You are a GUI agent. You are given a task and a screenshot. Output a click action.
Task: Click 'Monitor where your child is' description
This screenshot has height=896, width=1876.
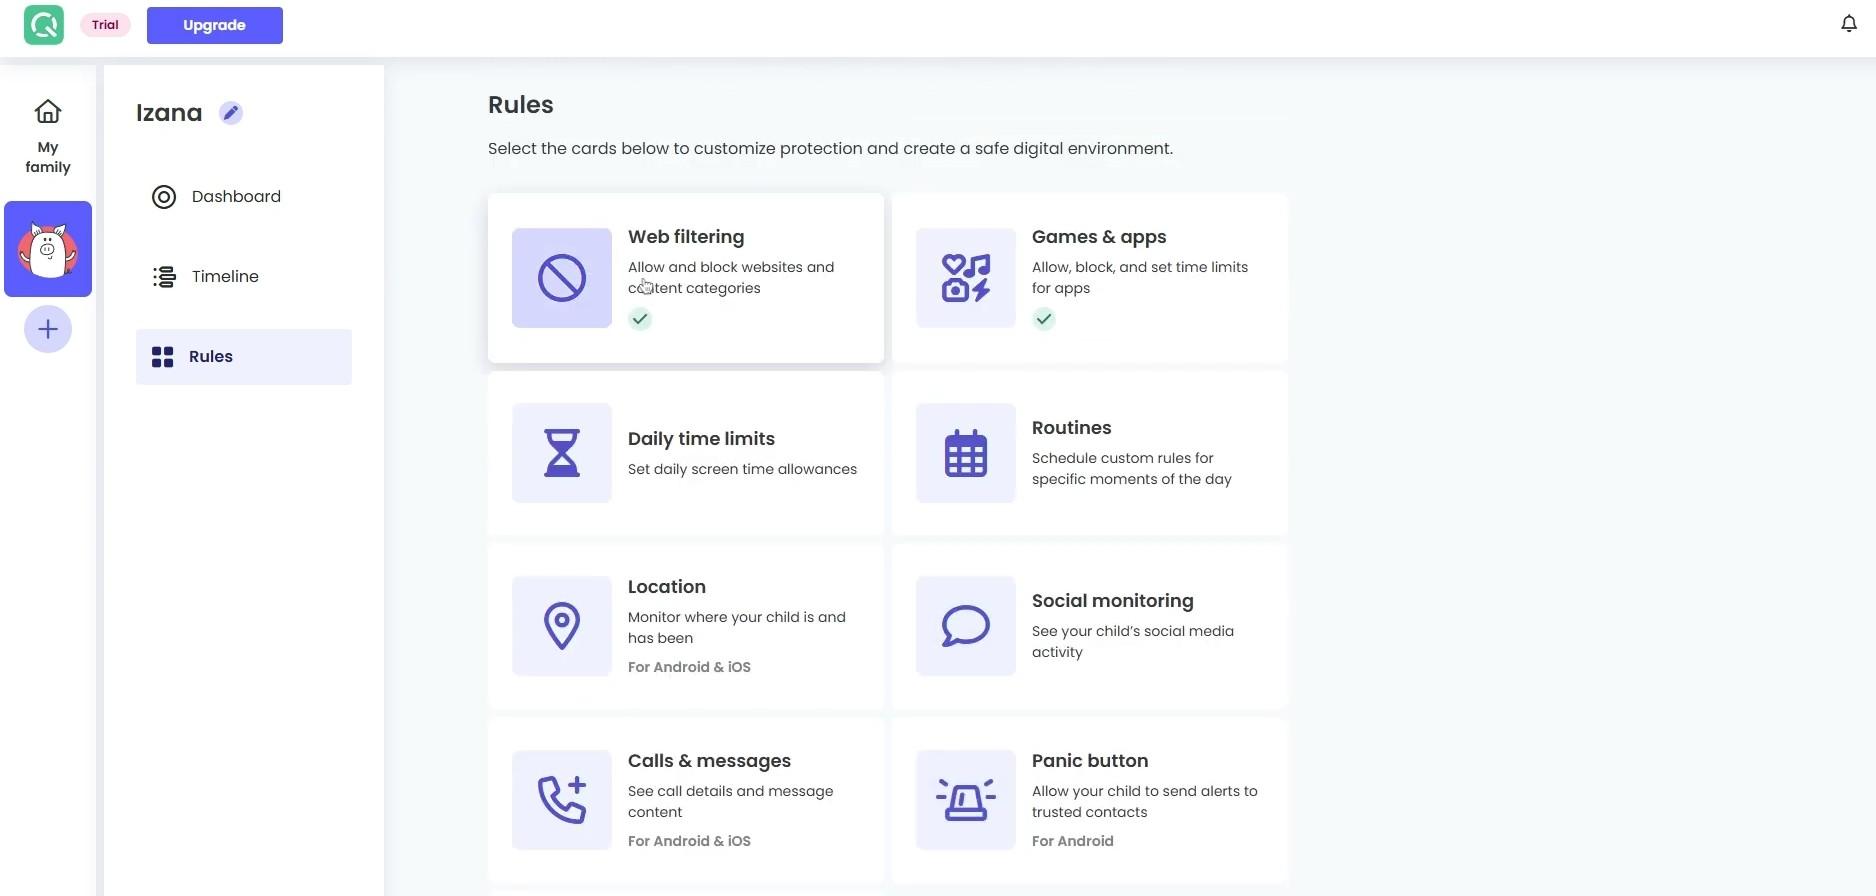click(x=737, y=627)
